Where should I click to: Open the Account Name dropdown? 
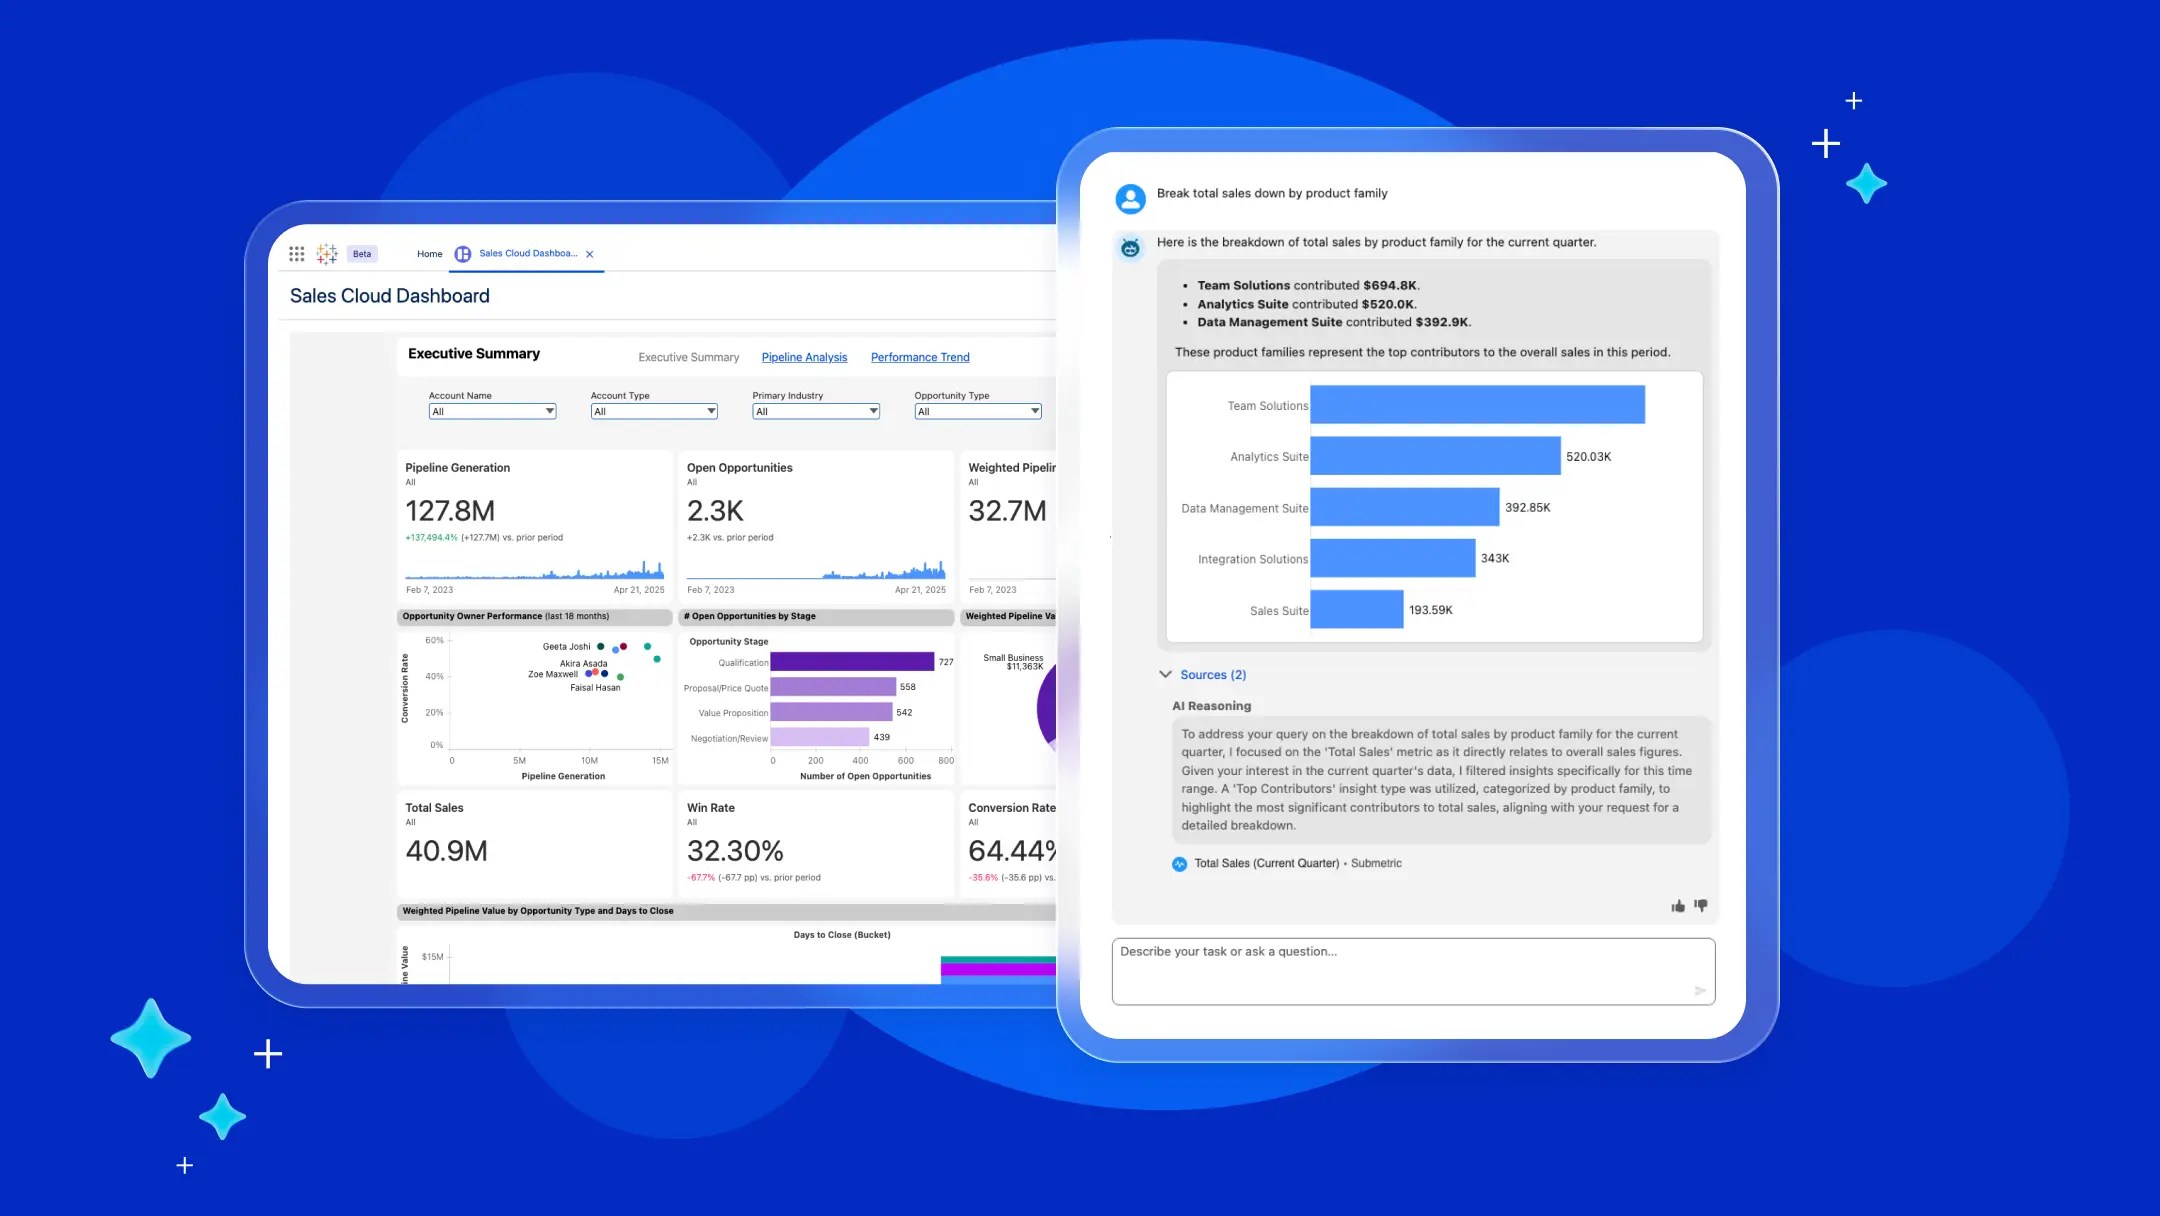tap(492, 411)
